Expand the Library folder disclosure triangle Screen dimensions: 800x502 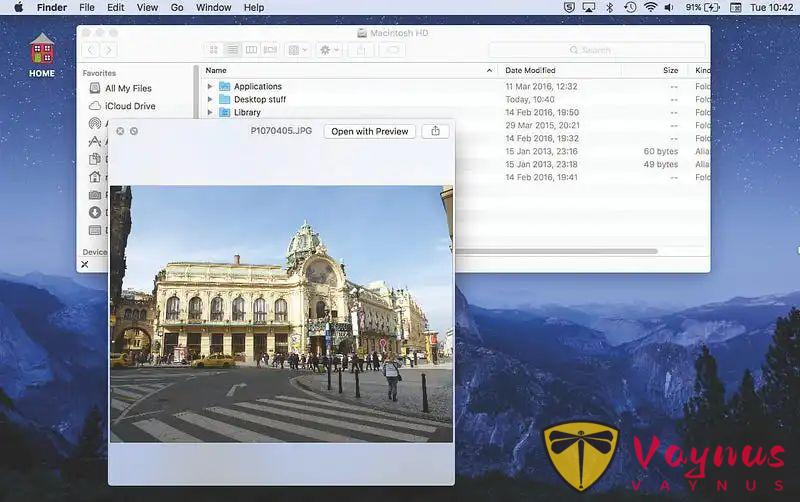pos(210,113)
